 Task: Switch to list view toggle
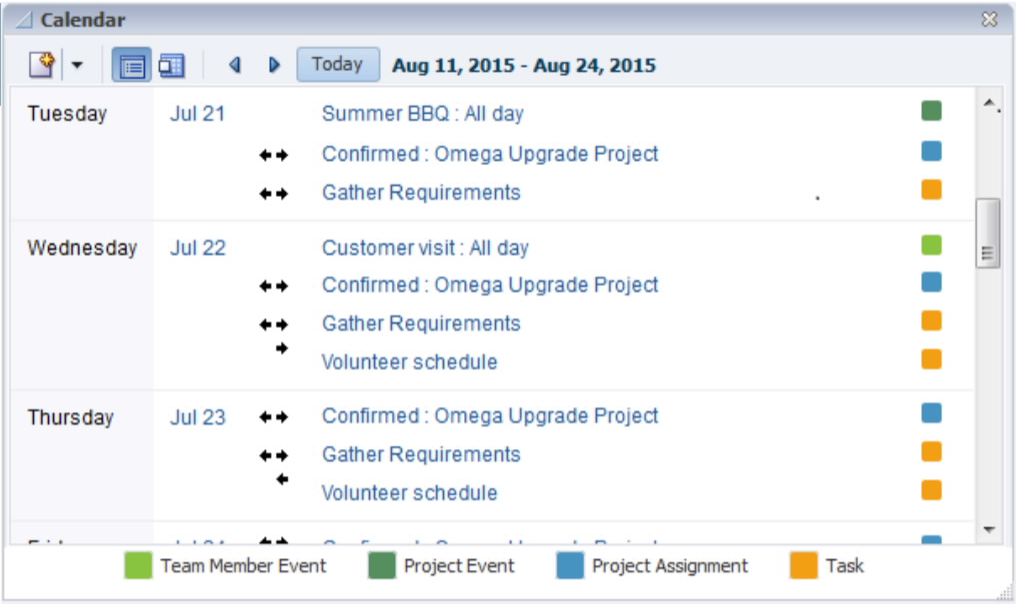click(x=131, y=66)
